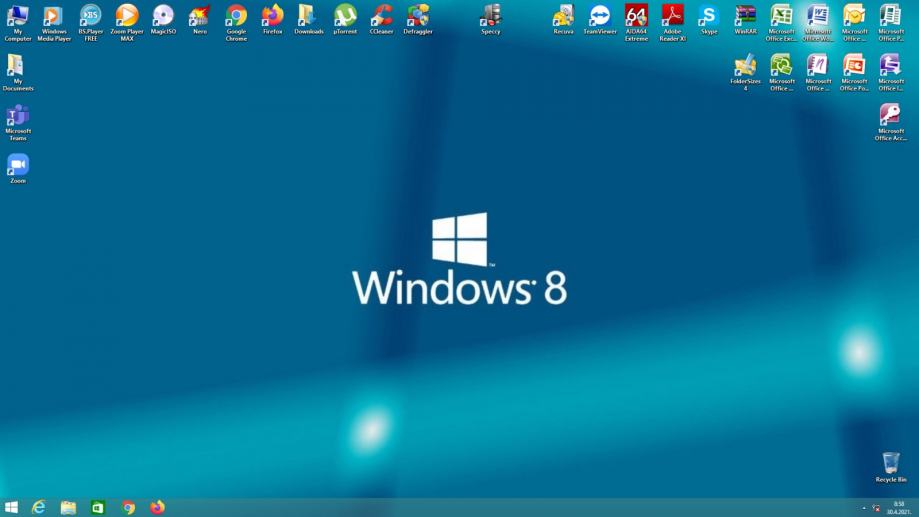Open Google Chrome from the taskbar
This screenshot has height=517, width=919.
click(128, 507)
